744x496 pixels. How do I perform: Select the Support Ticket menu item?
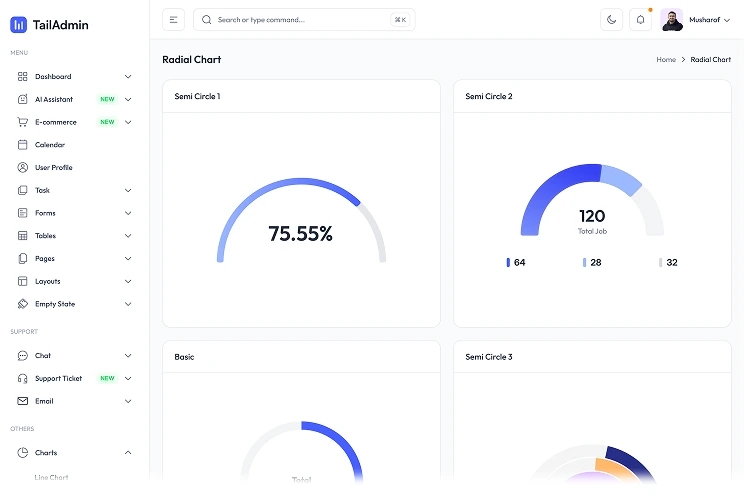[x=74, y=378]
